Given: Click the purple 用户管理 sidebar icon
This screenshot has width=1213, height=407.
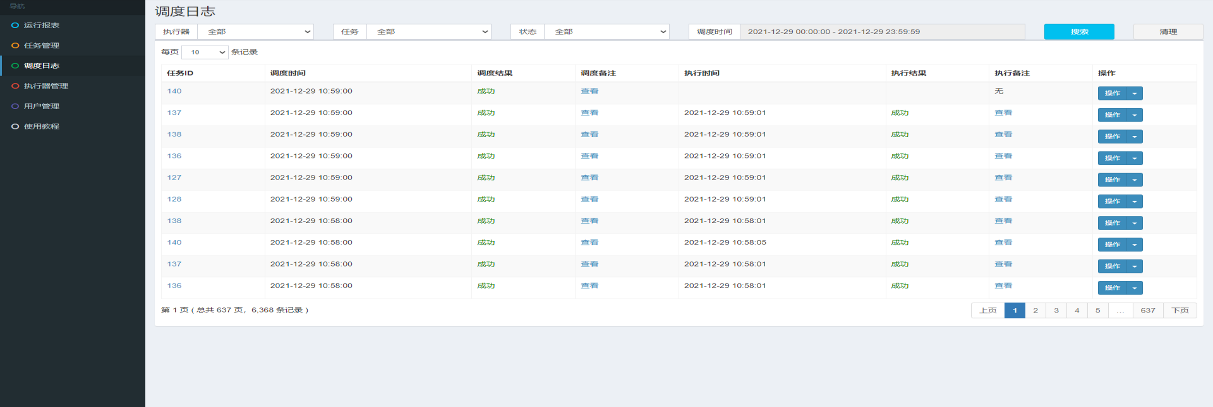Looking at the screenshot, I should (14, 106).
